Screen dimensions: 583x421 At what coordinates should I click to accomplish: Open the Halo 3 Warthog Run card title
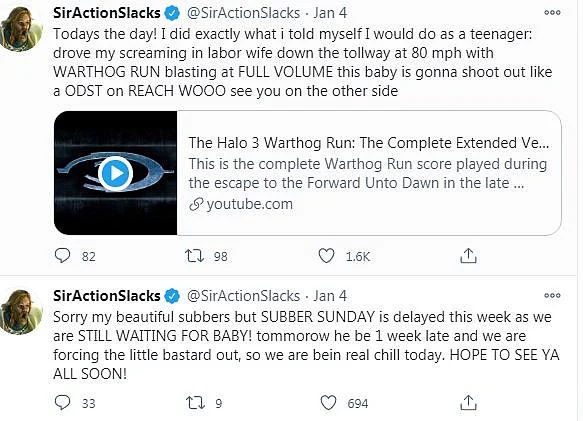tap(368, 143)
